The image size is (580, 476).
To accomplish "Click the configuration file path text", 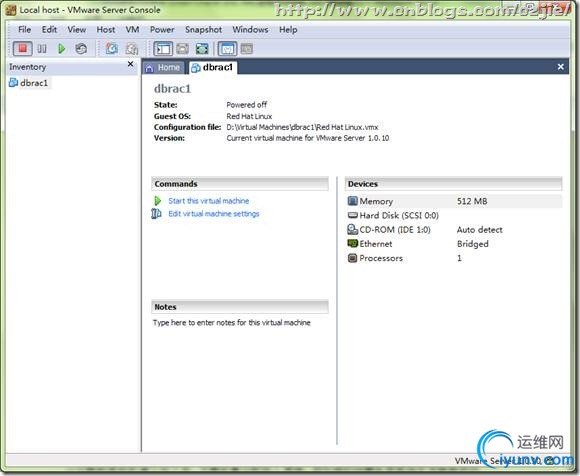I will 302,127.
